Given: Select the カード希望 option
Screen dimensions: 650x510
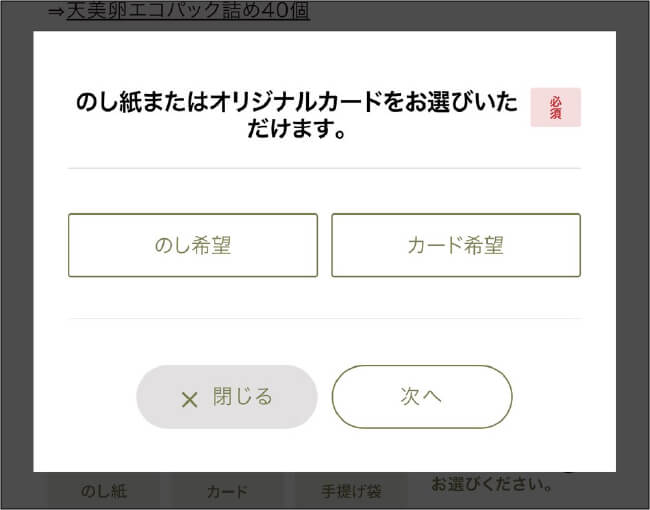Looking at the screenshot, I should pyautogui.click(x=456, y=245).
